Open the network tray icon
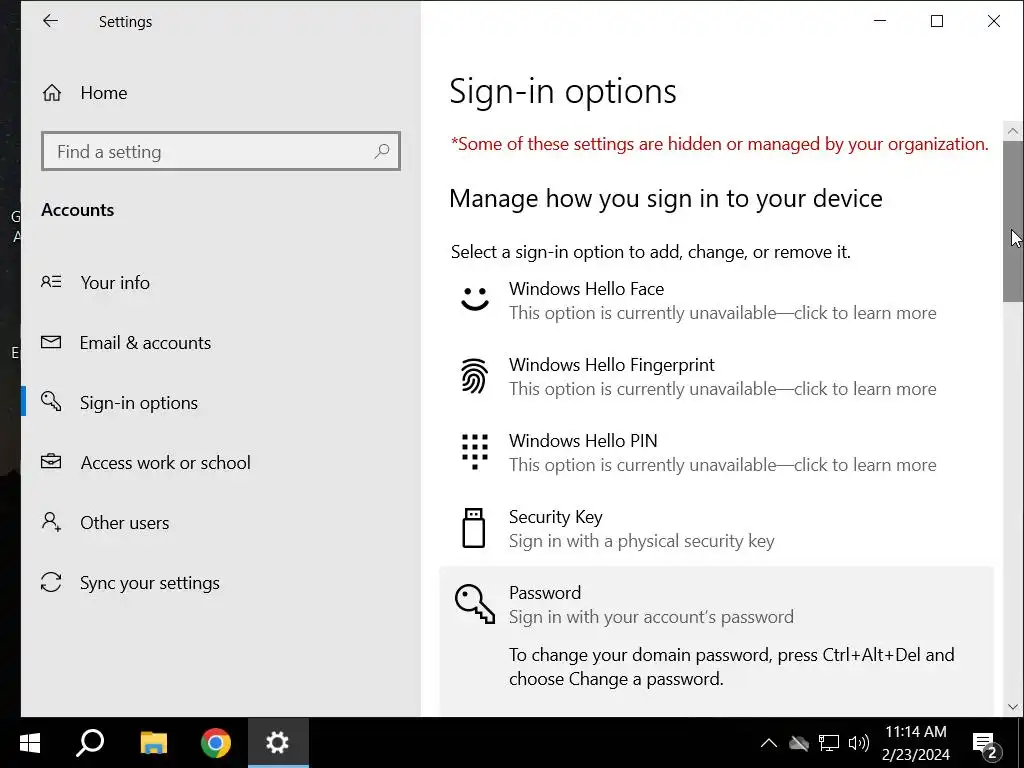Viewport: 1024px width, 768px height. (829, 743)
